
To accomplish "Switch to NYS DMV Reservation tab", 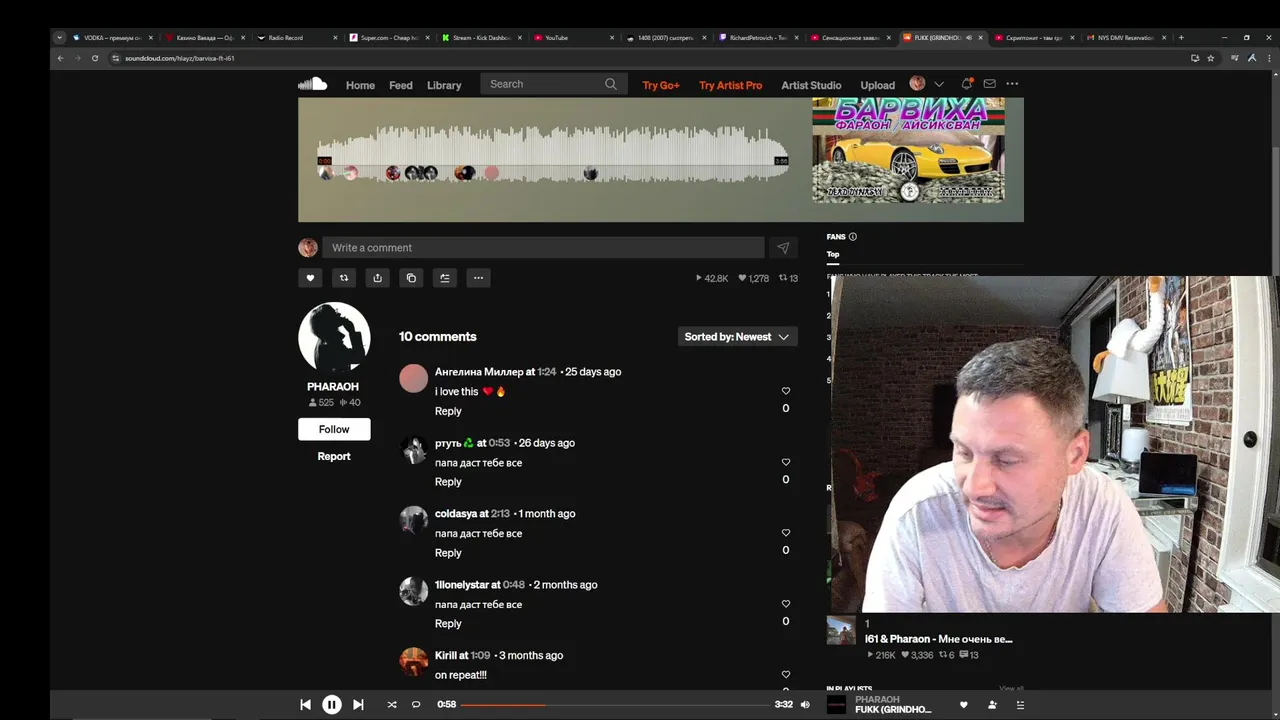I will [x=1125, y=37].
